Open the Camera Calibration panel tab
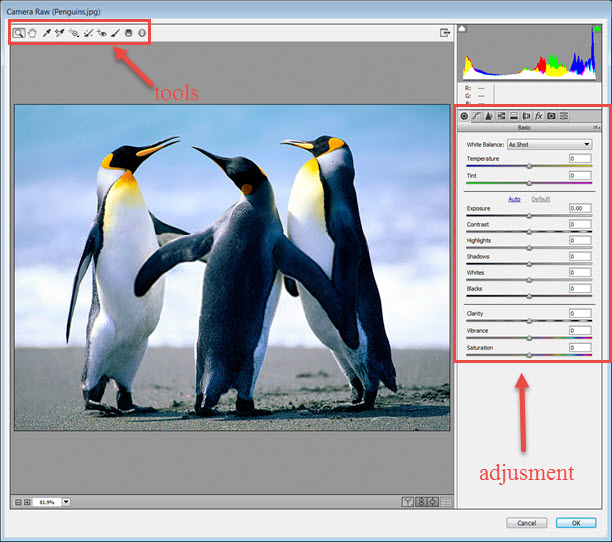 point(551,116)
